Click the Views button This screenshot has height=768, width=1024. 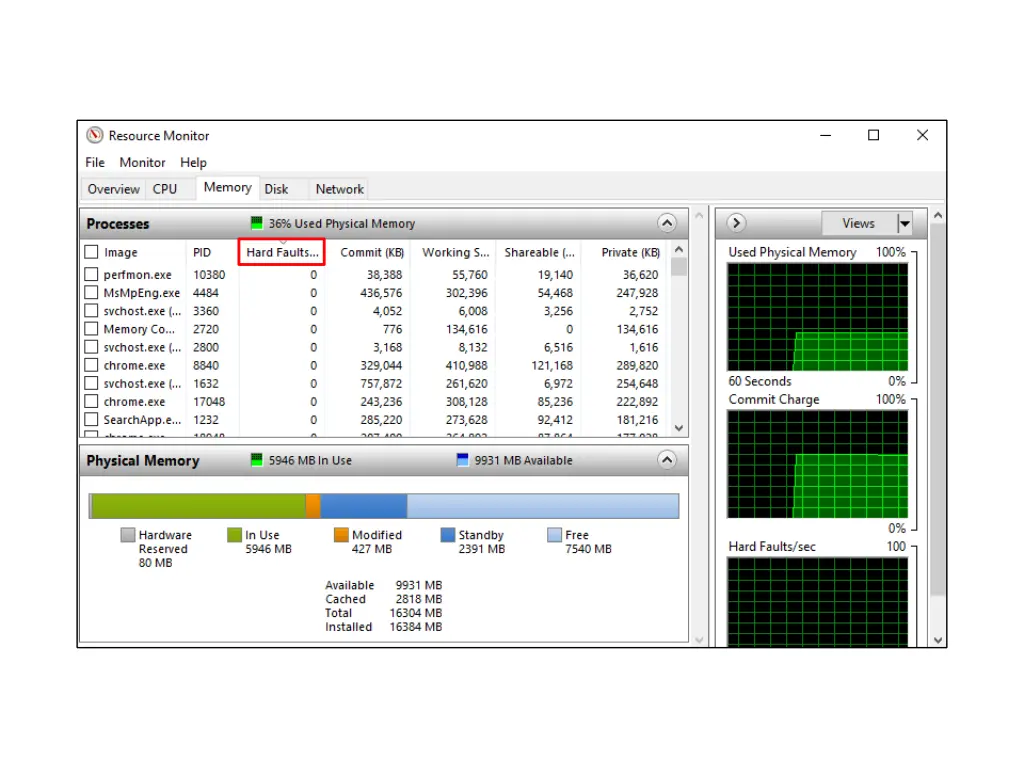tap(858, 223)
